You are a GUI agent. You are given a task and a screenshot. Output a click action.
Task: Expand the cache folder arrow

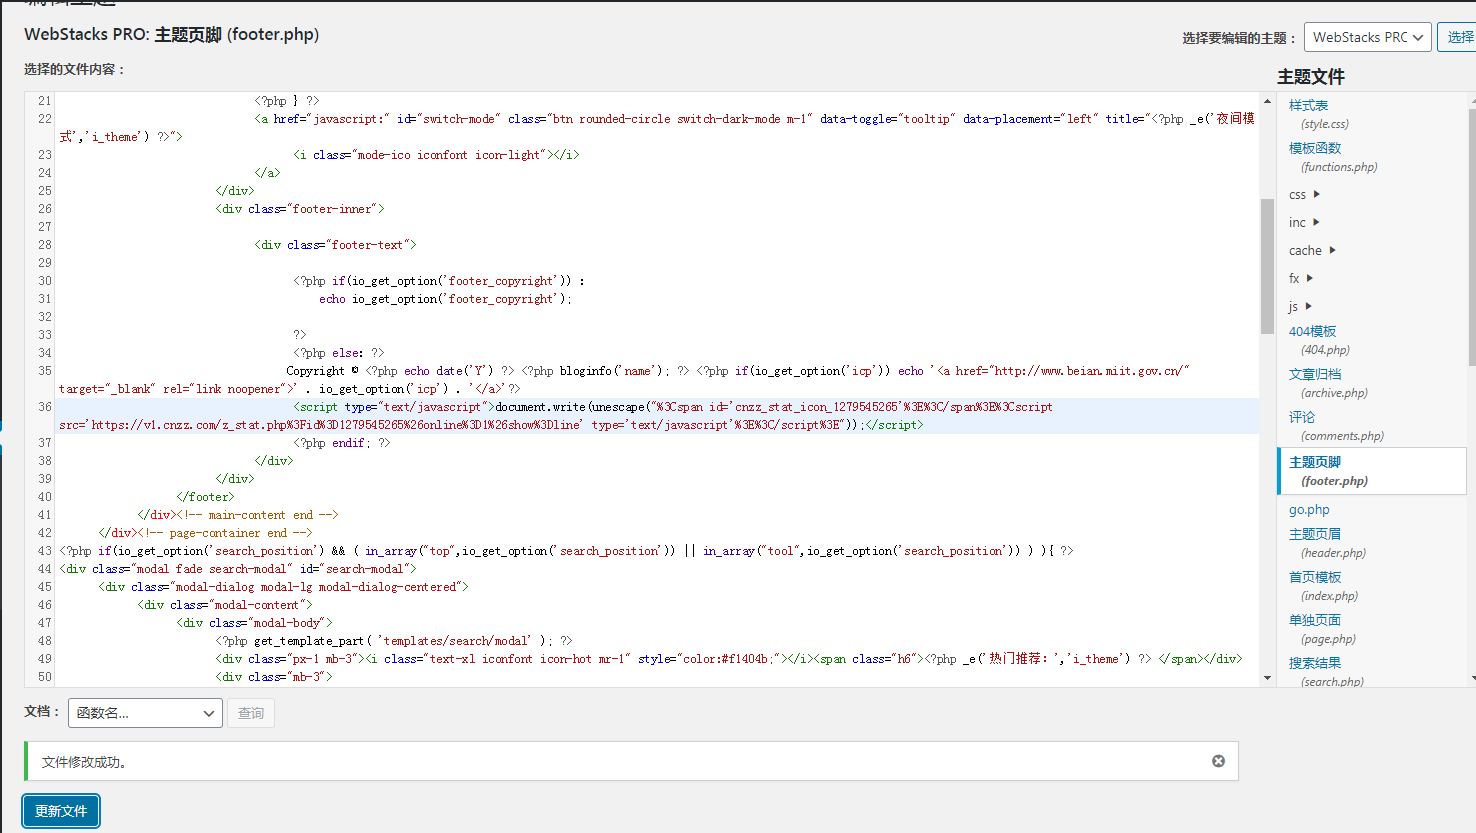[x=1332, y=250]
